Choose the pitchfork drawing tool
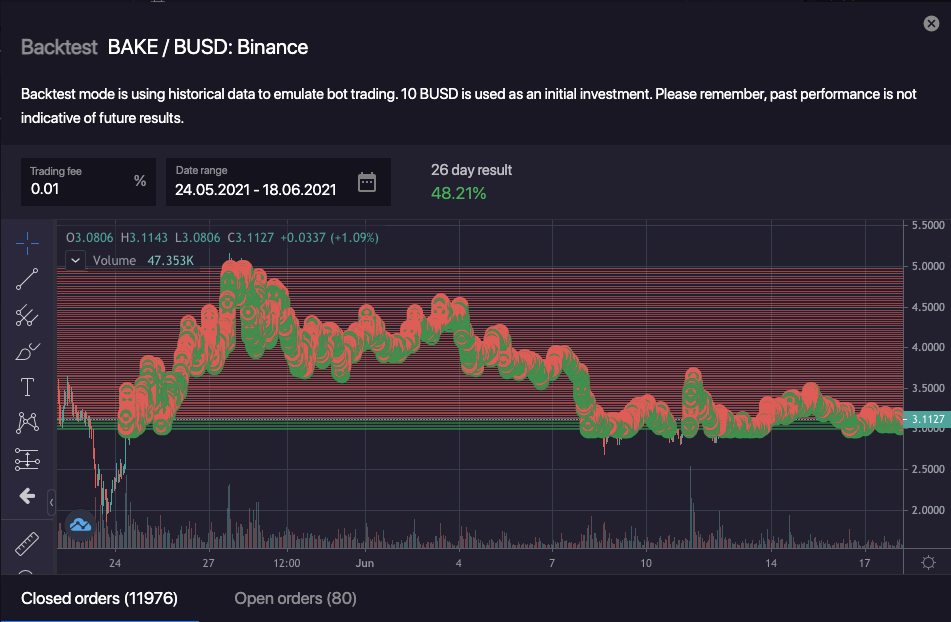Viewport: 951px width, 622px height. point(27,317)
